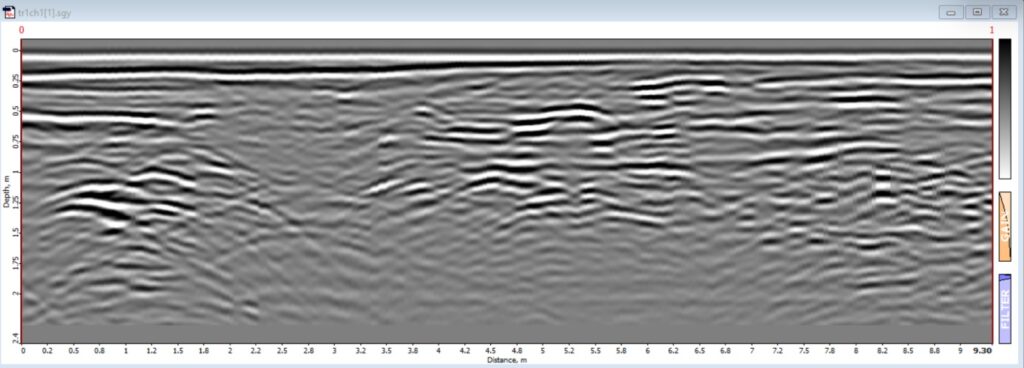Open the orange GAIN panel
Image resolution: width=1024 pixels, height=368 pixels.
1005,226
